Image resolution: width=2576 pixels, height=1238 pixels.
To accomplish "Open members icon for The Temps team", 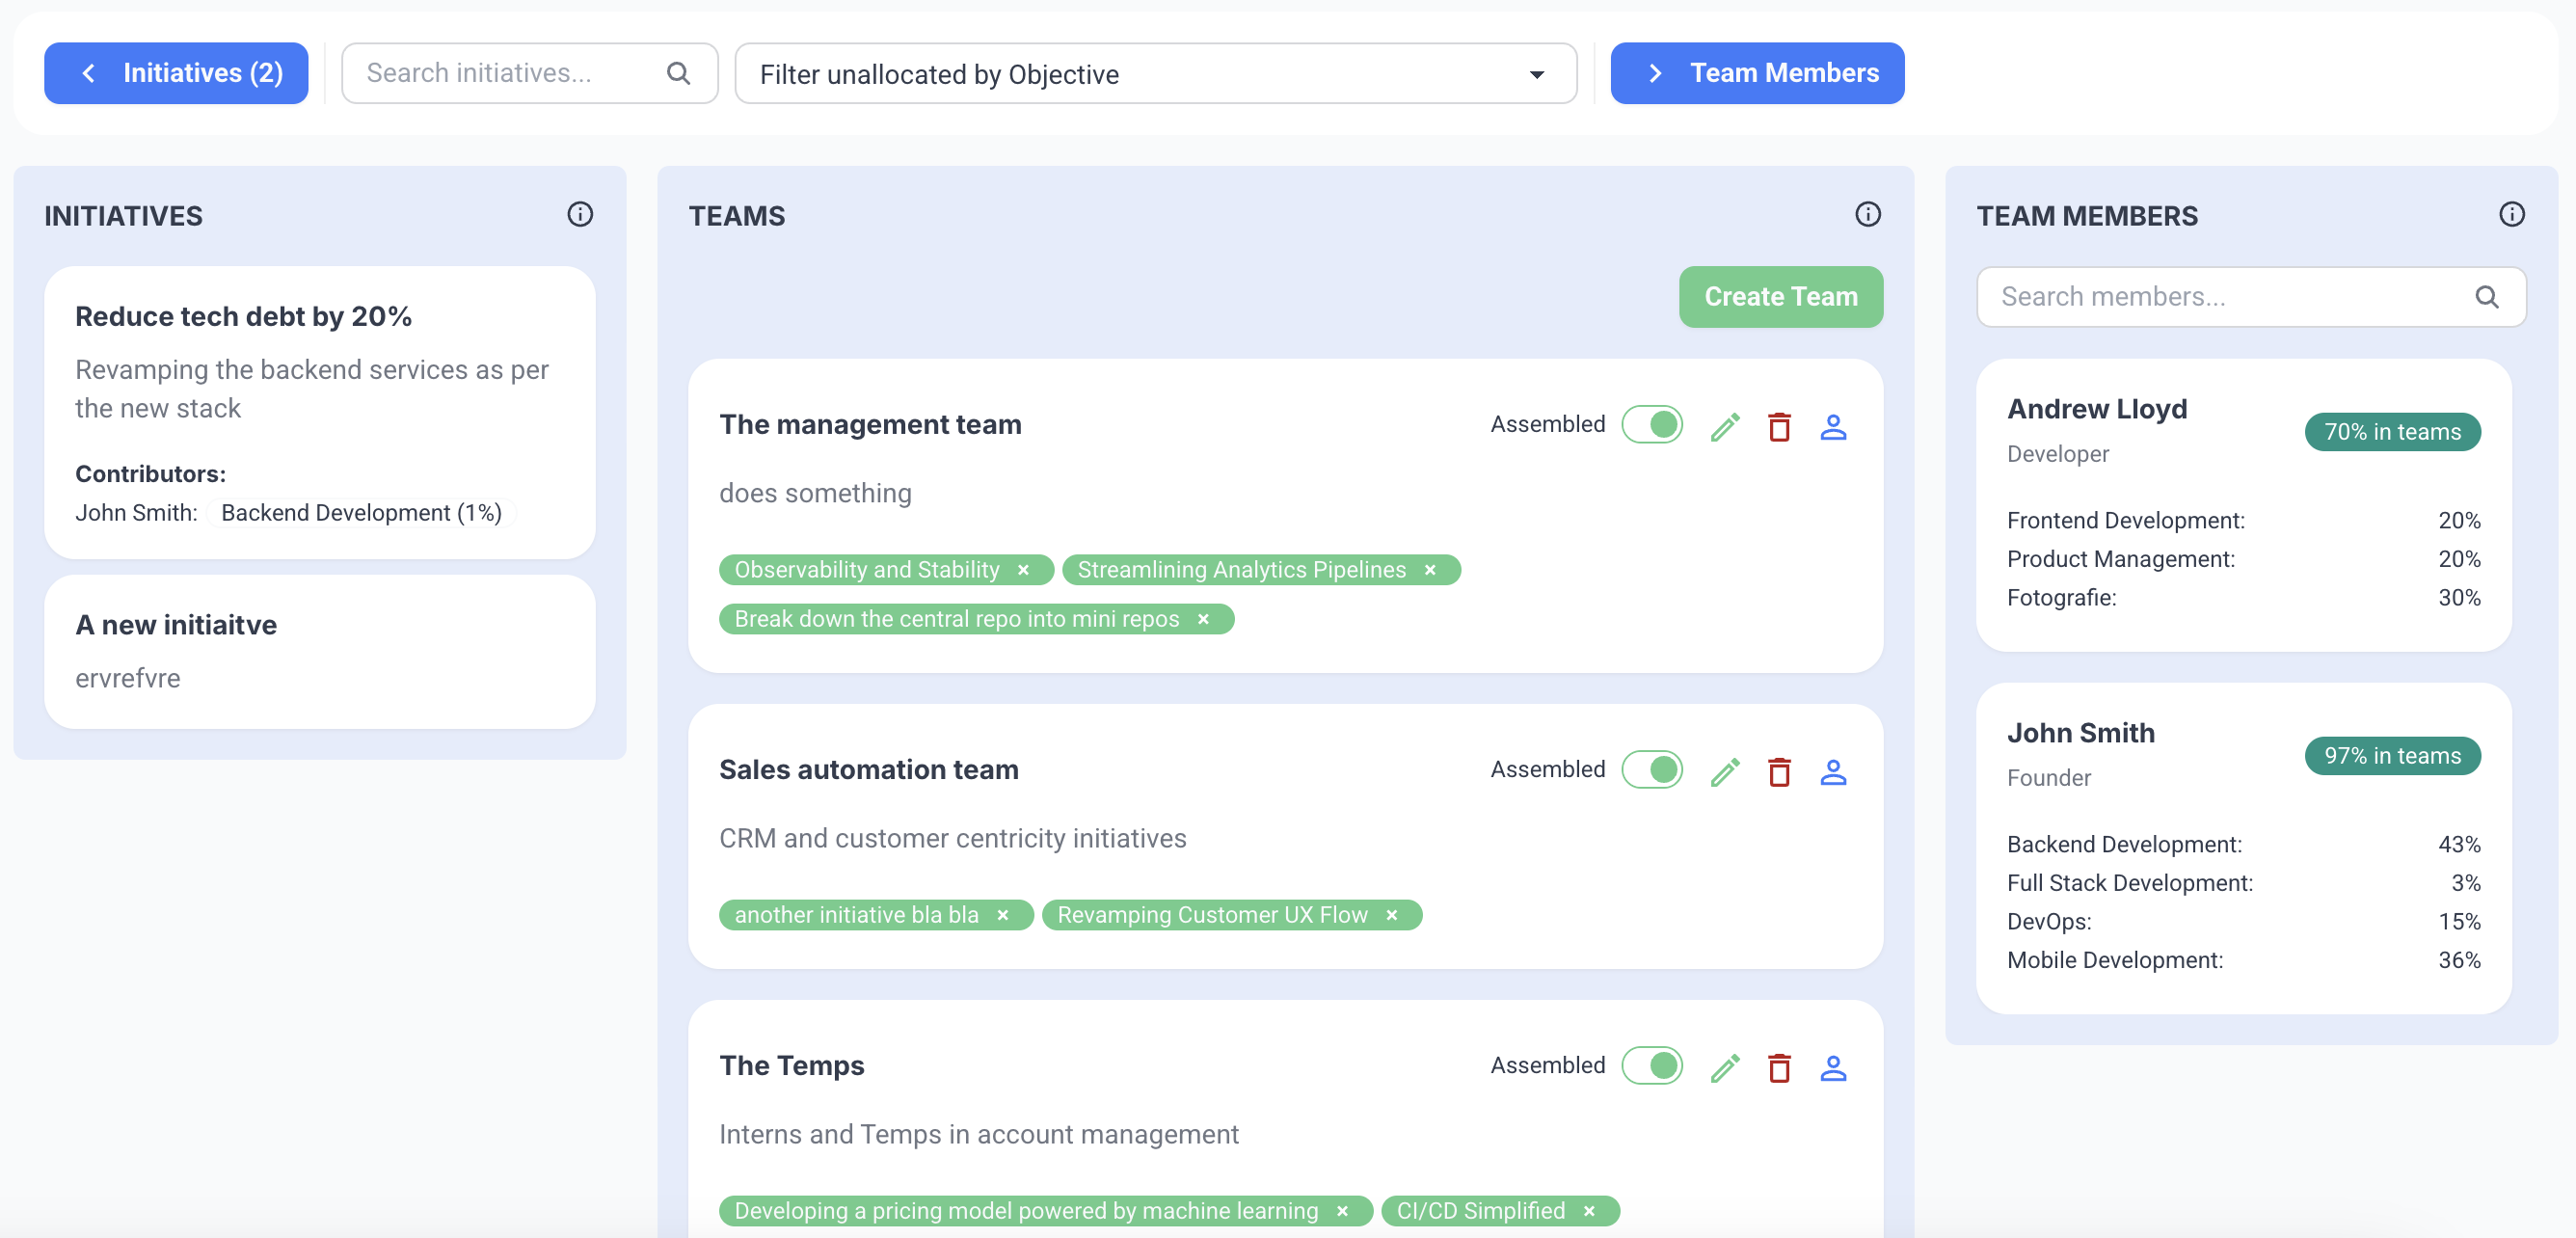I will [x=1832, y=1068].
